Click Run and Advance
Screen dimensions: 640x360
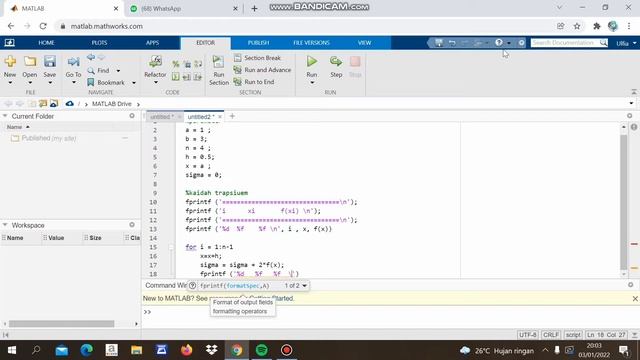tap(262, 70)
